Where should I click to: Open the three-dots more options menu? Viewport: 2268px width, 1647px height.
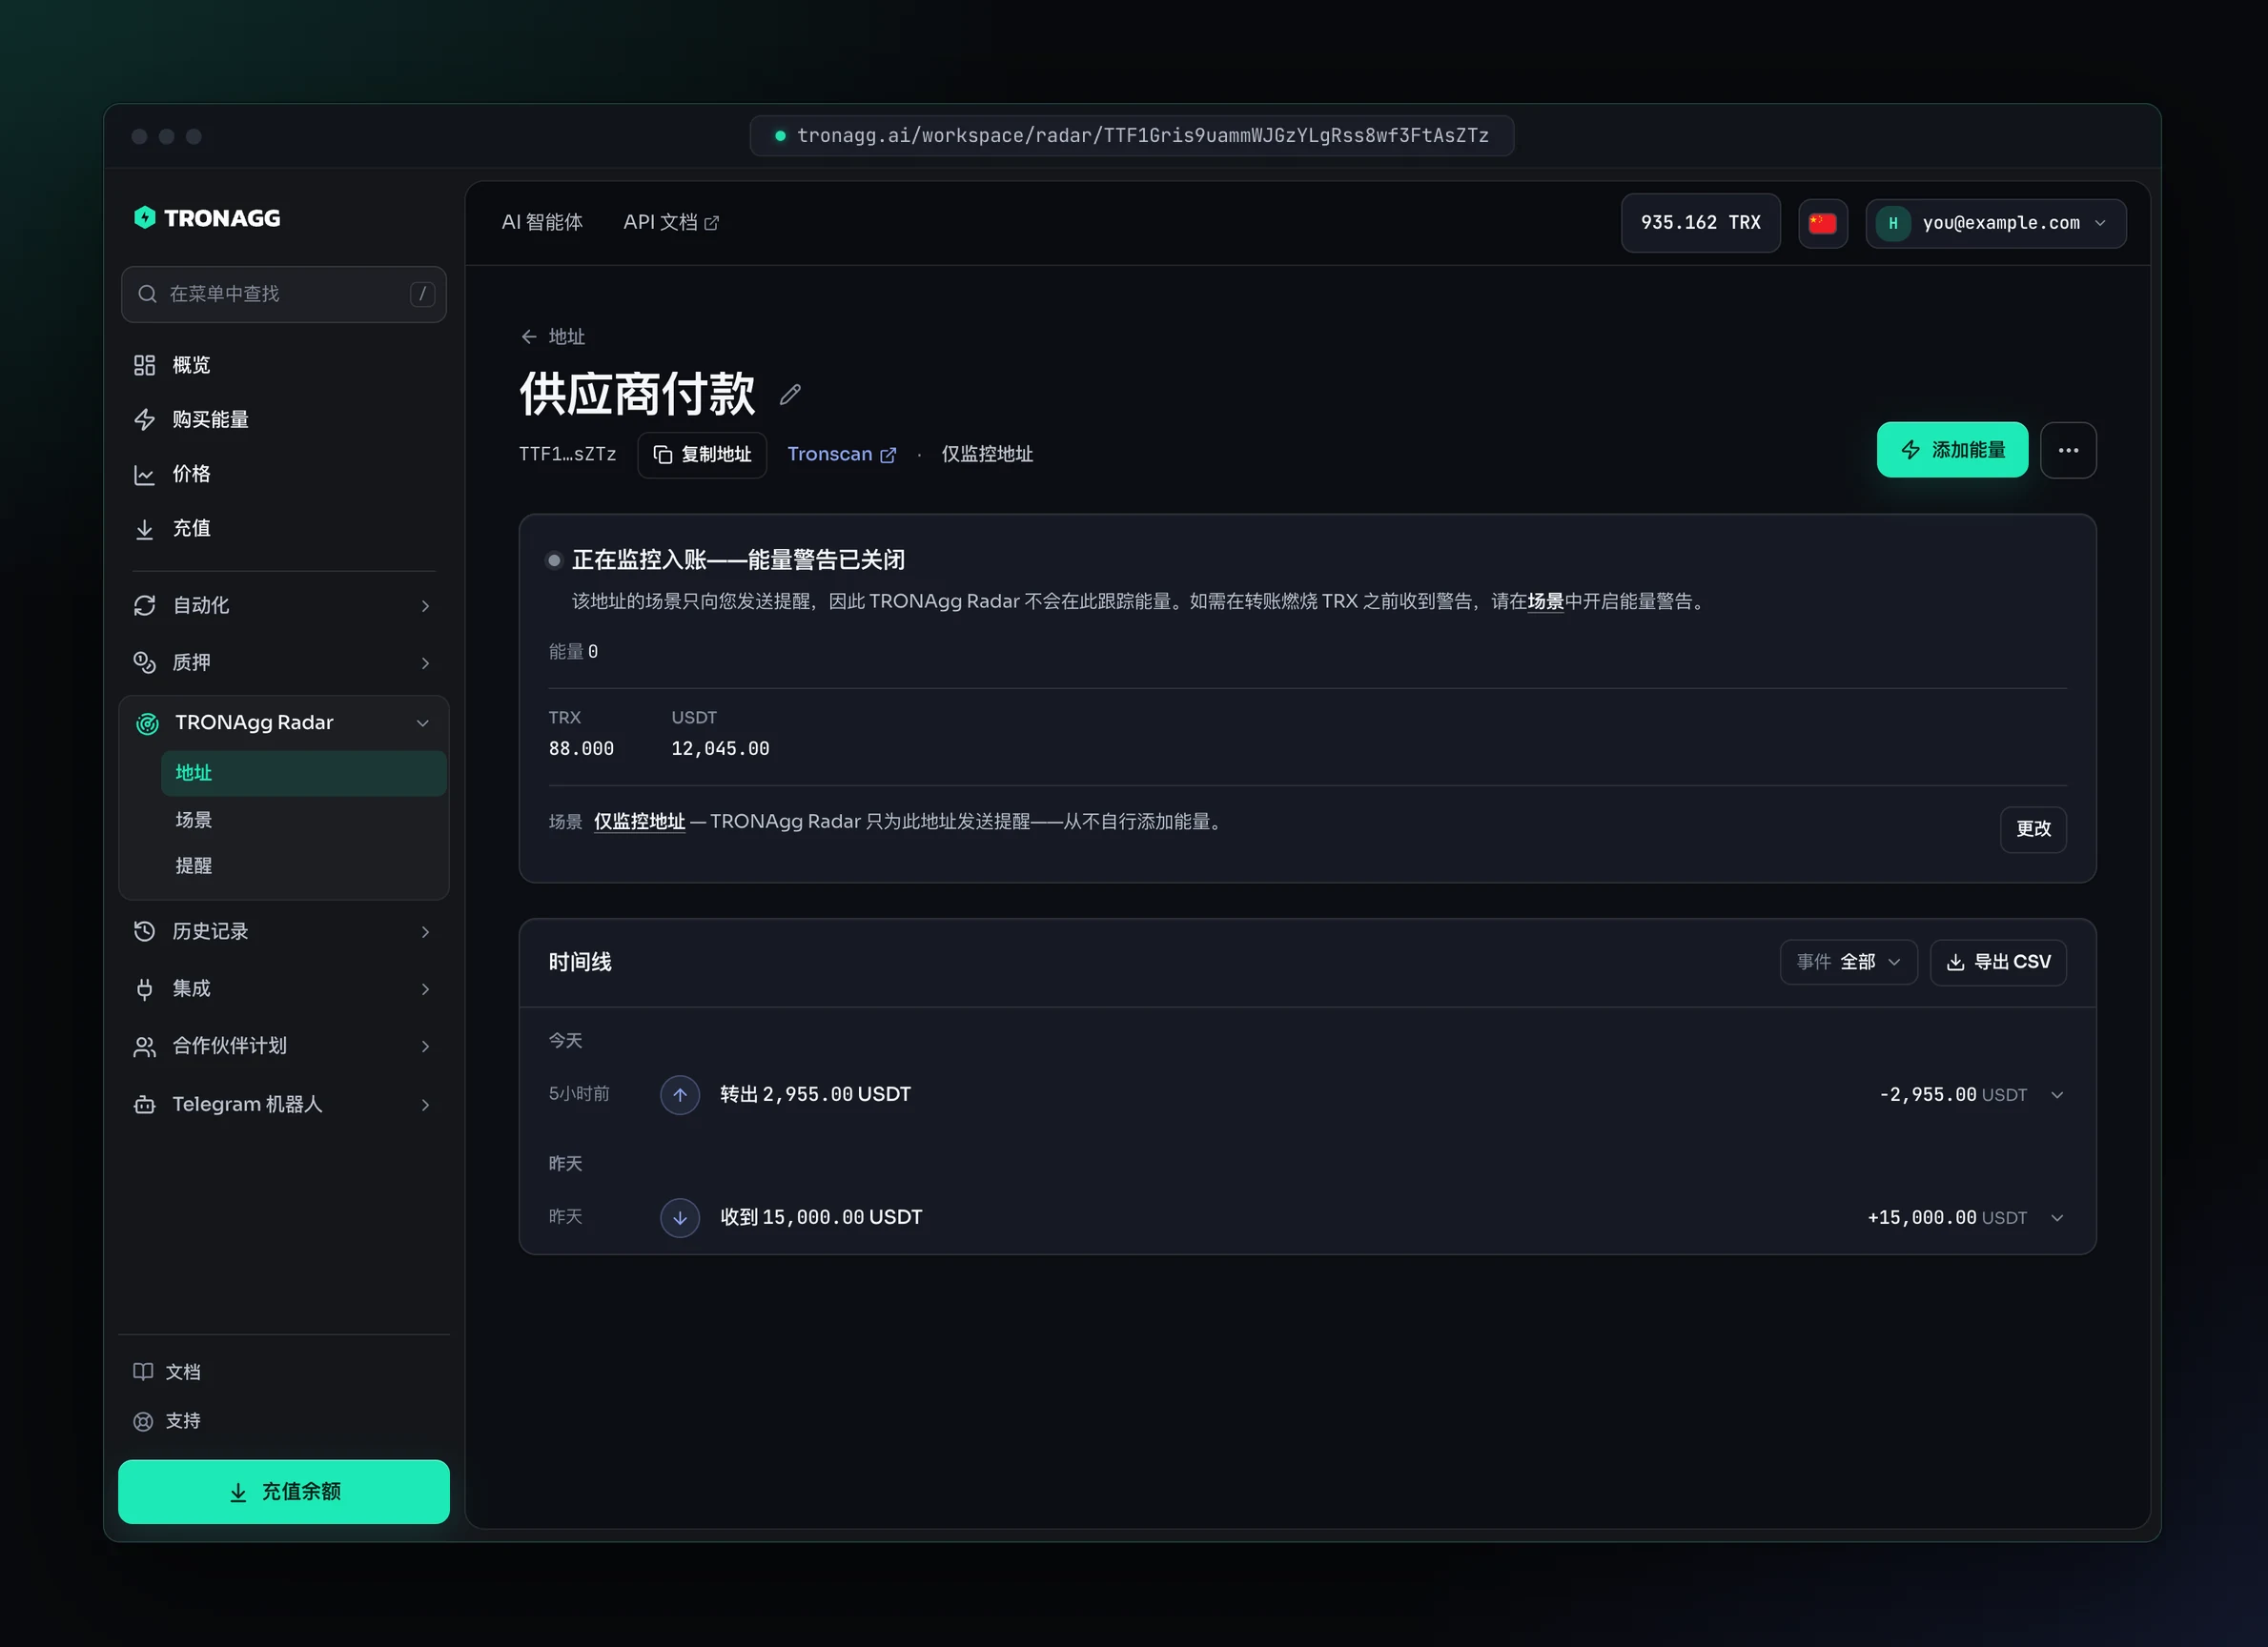(2067, 450)
